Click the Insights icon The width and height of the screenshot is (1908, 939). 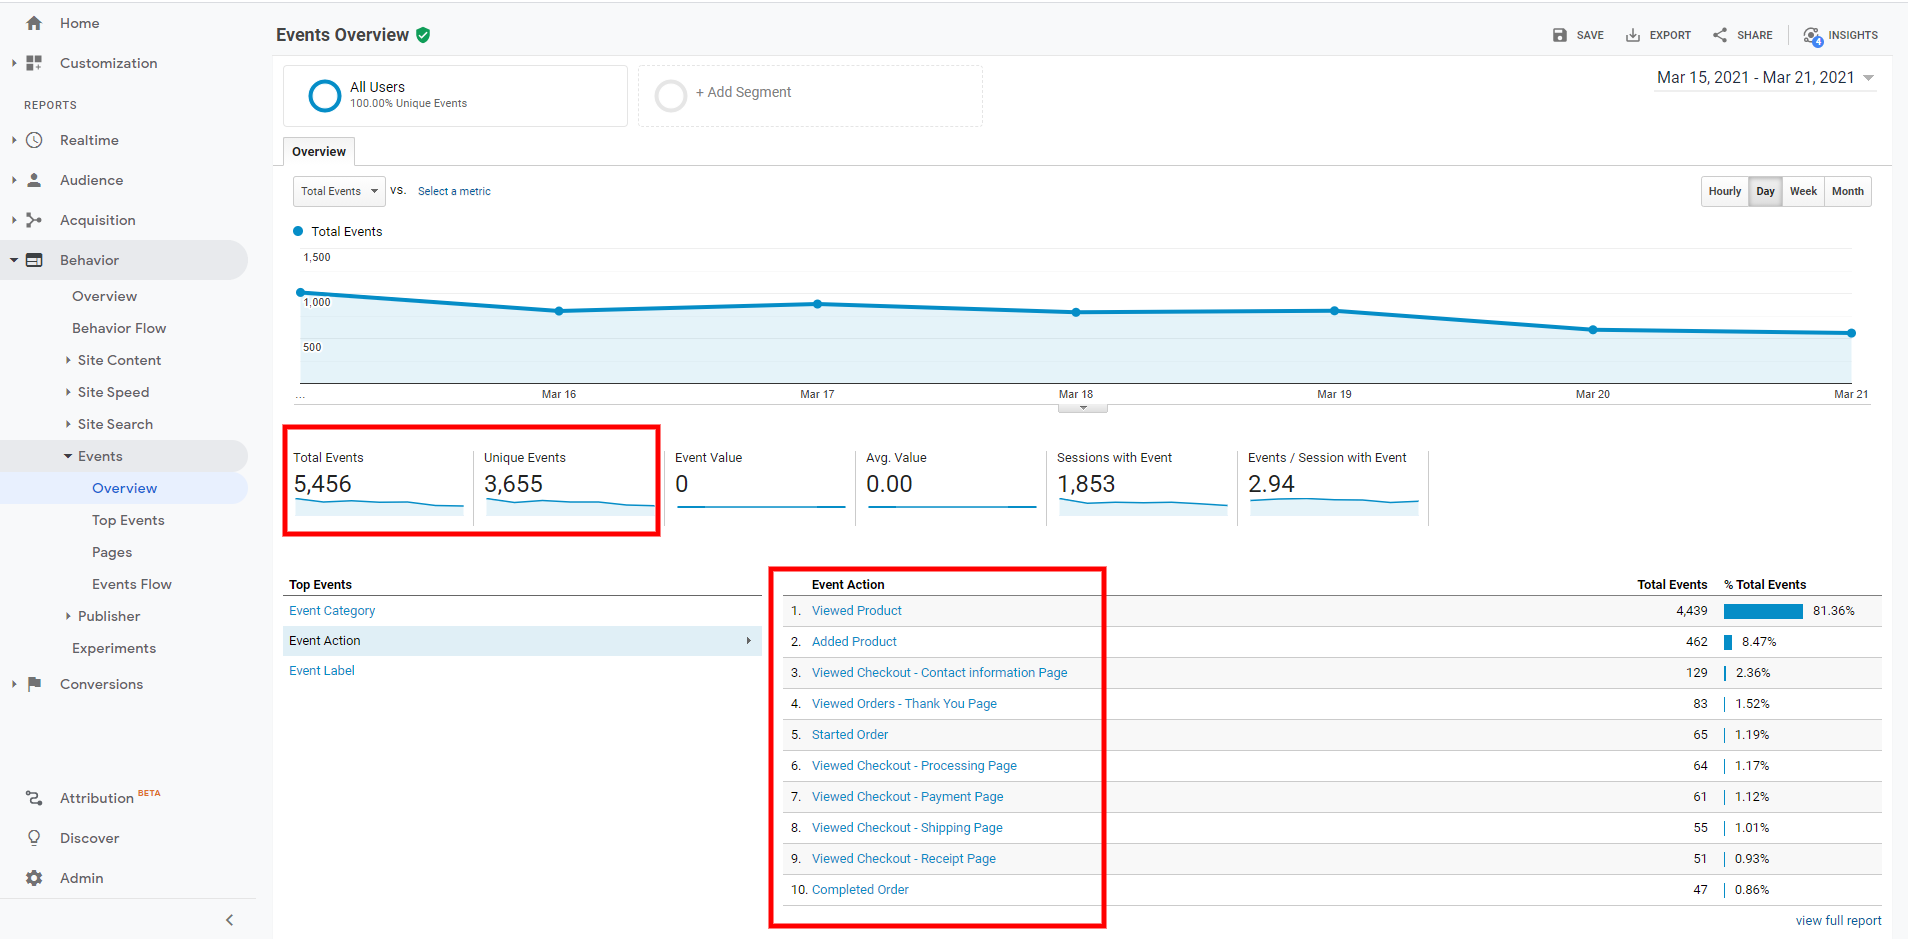[x=1813, y=36]
